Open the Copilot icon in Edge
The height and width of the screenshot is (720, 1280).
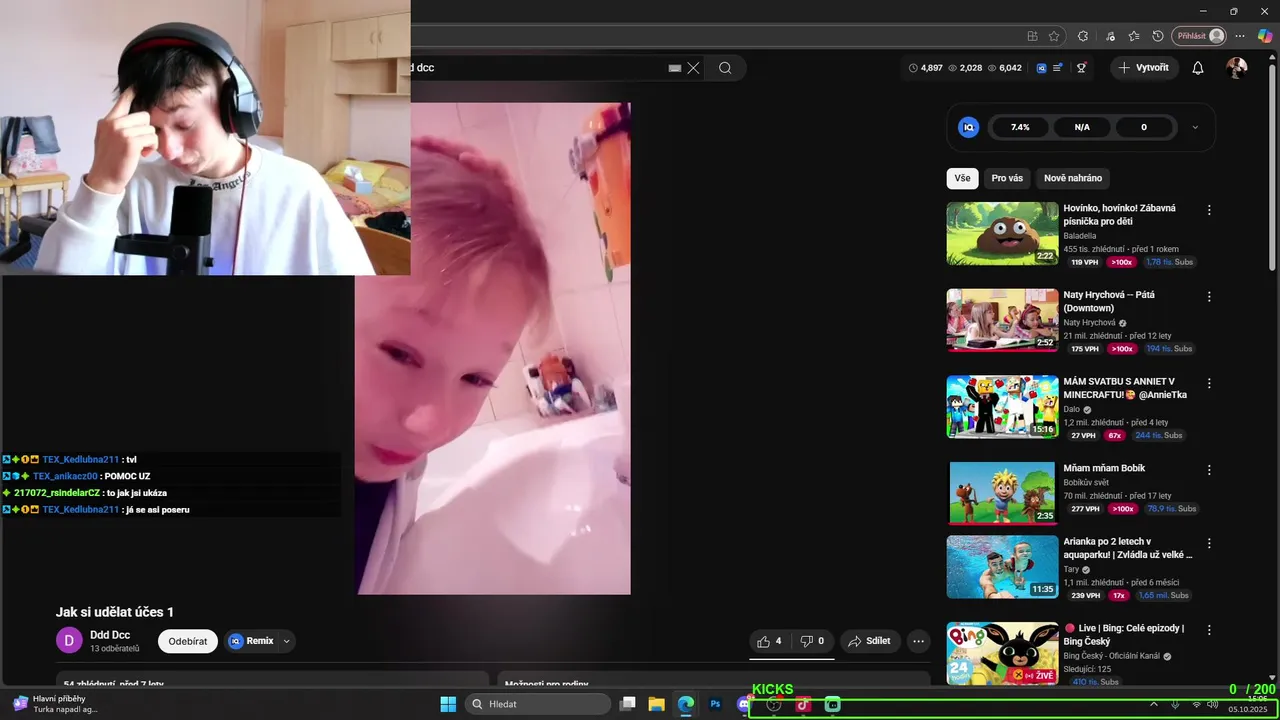tap(1264, 36)
